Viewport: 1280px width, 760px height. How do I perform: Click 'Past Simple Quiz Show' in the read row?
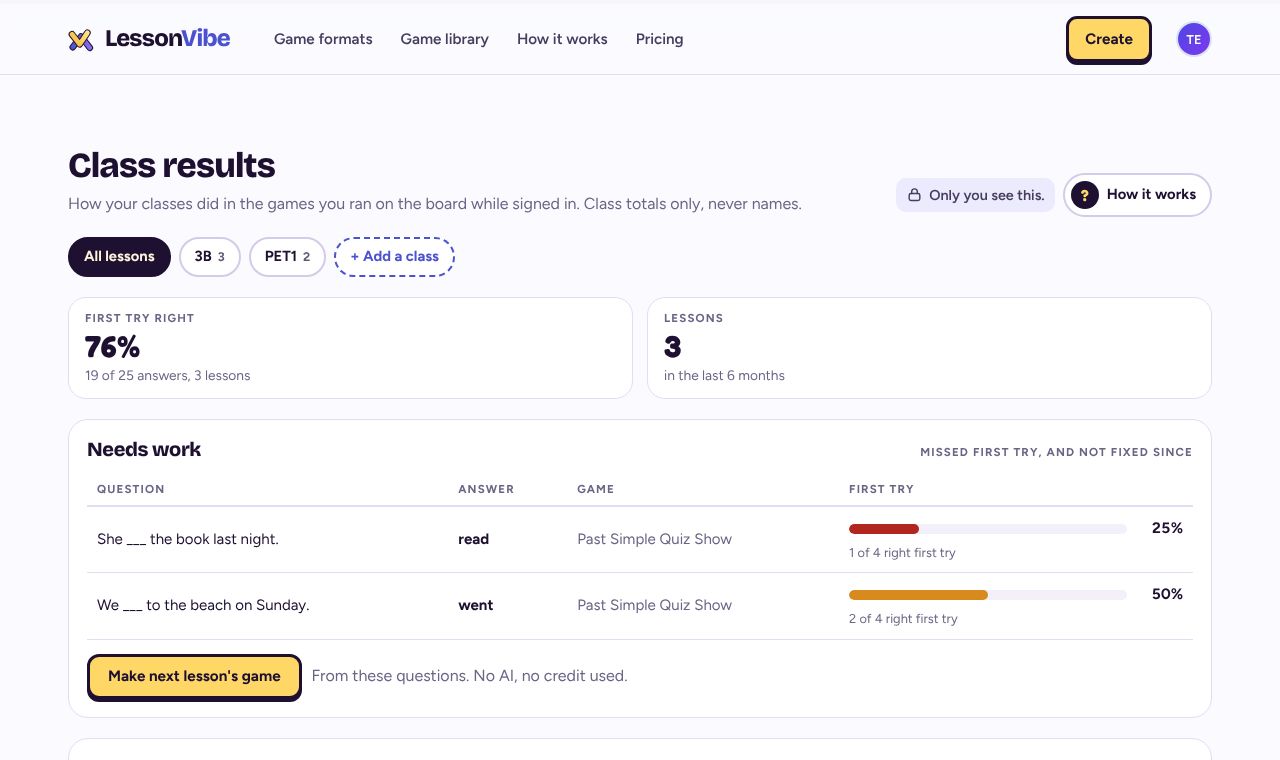(654, 539)
